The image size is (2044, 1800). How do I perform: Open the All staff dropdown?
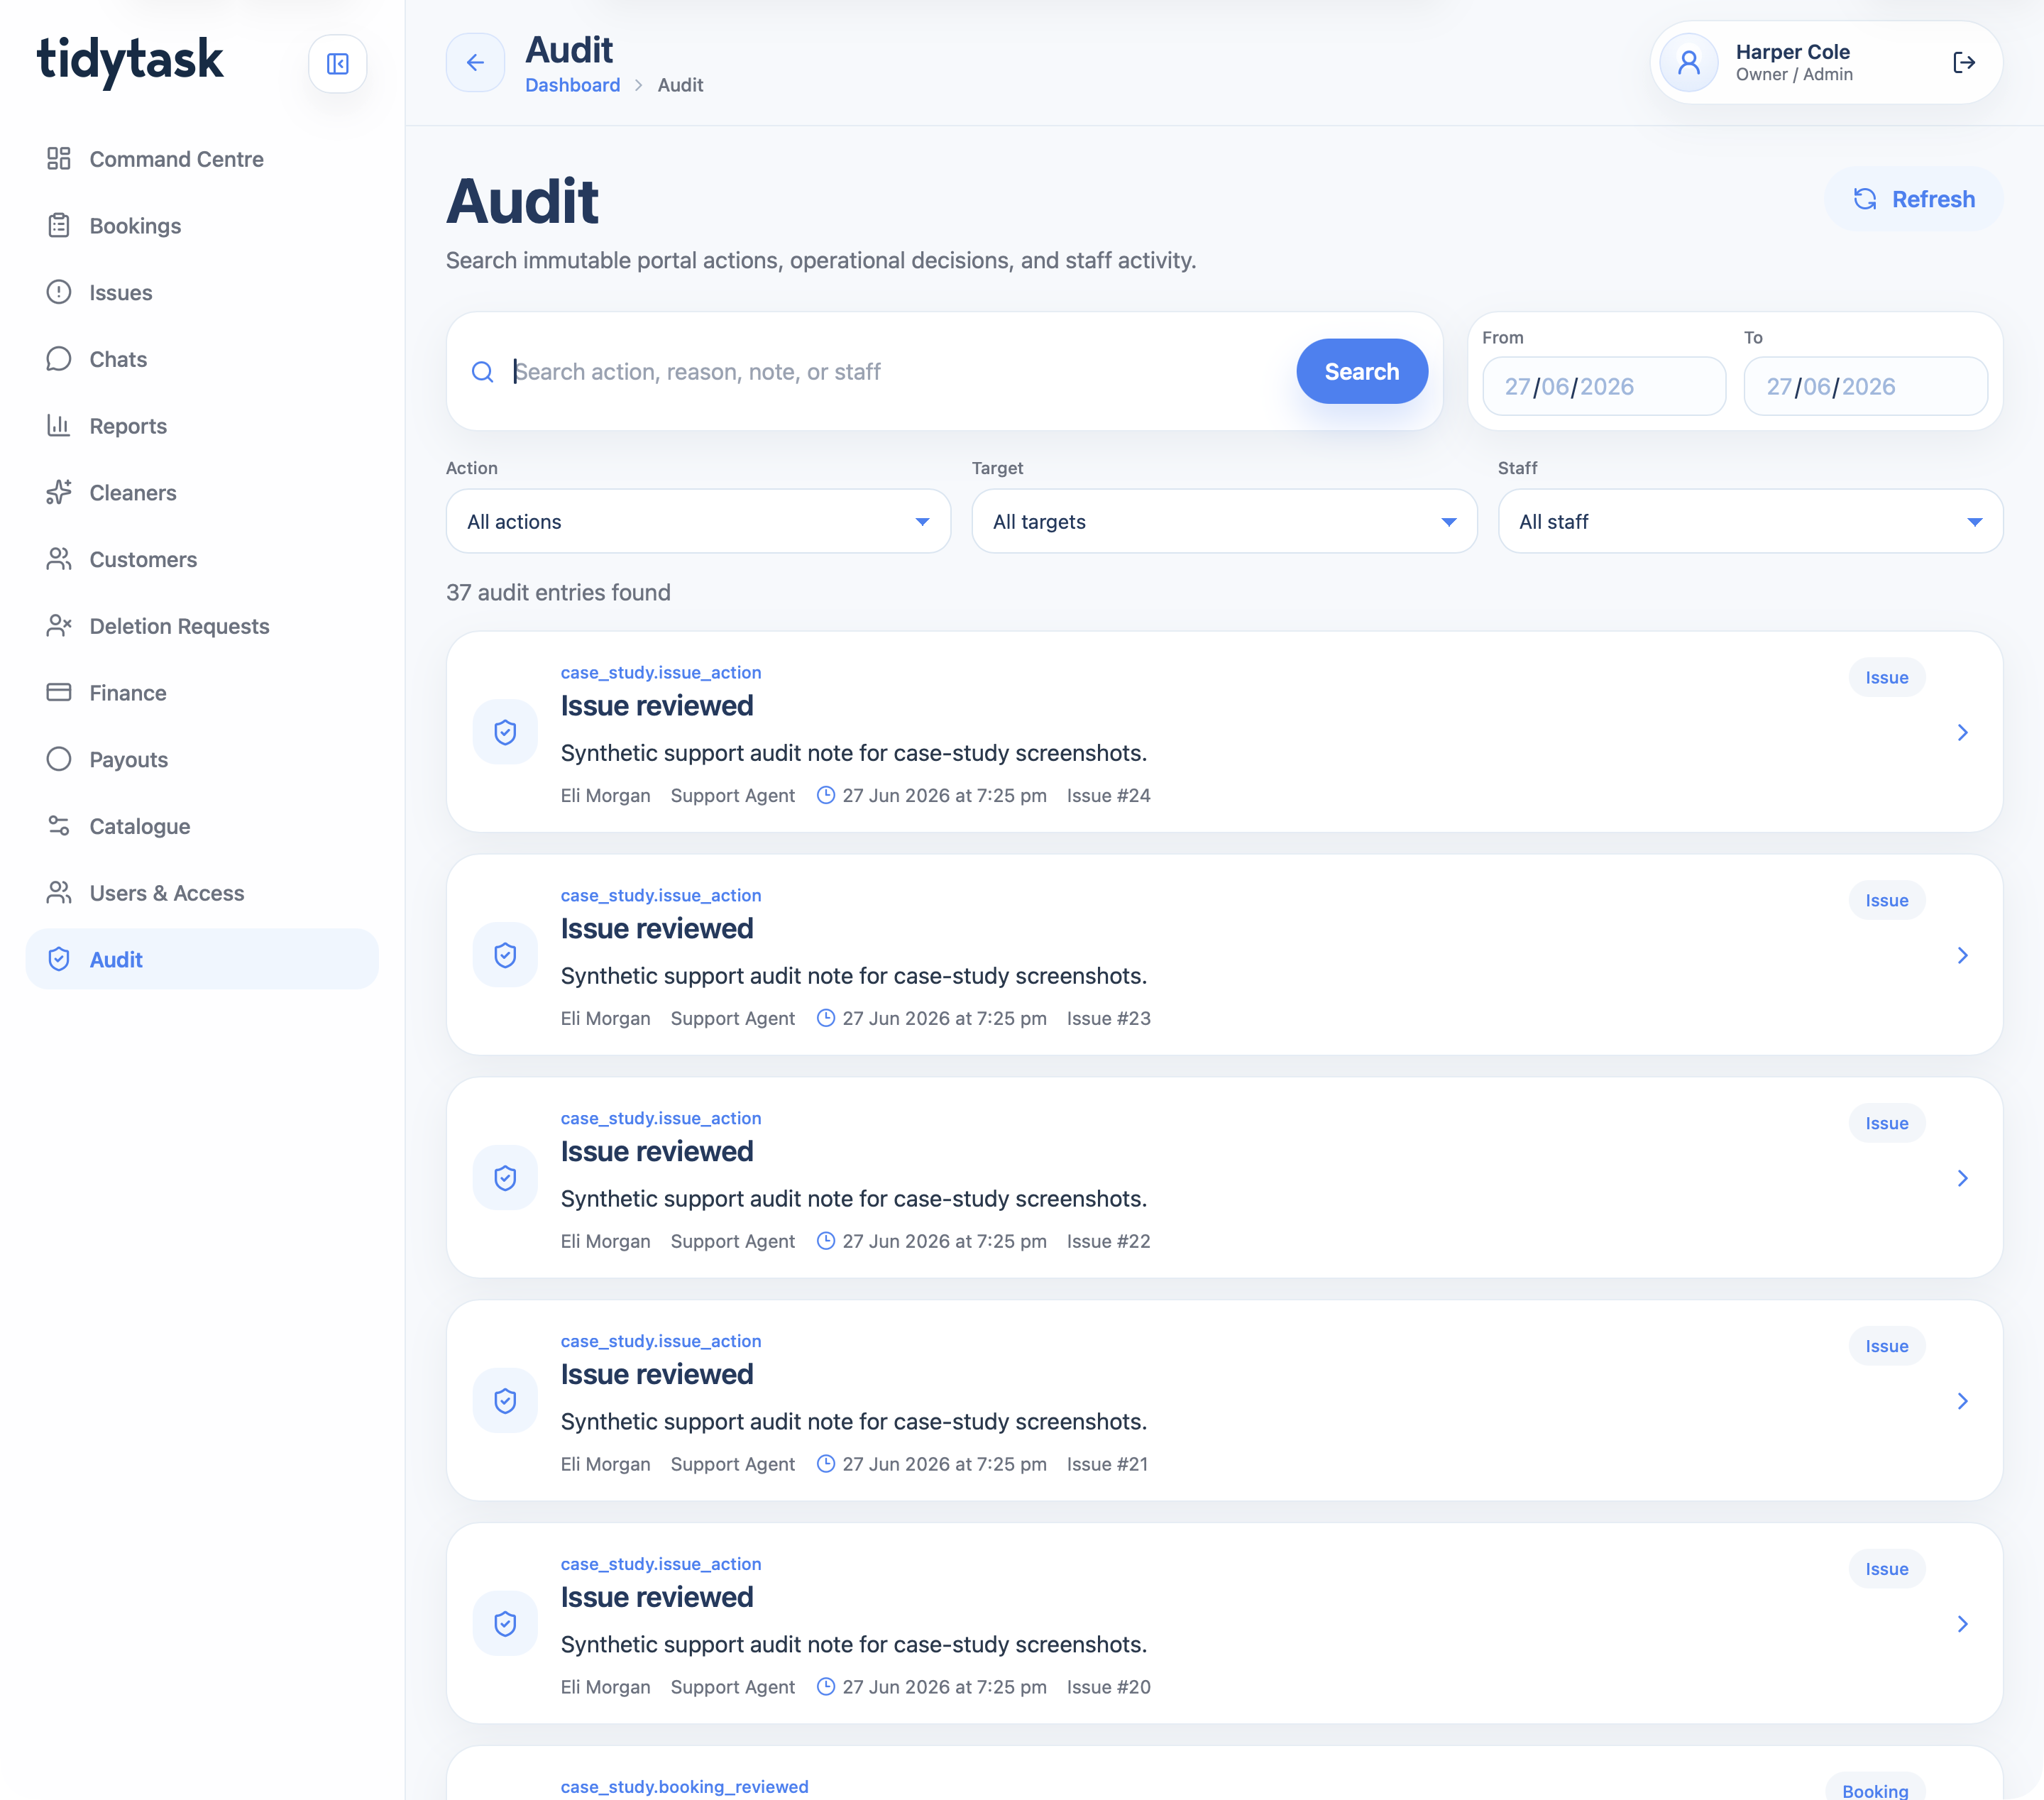pos(1750,521)
